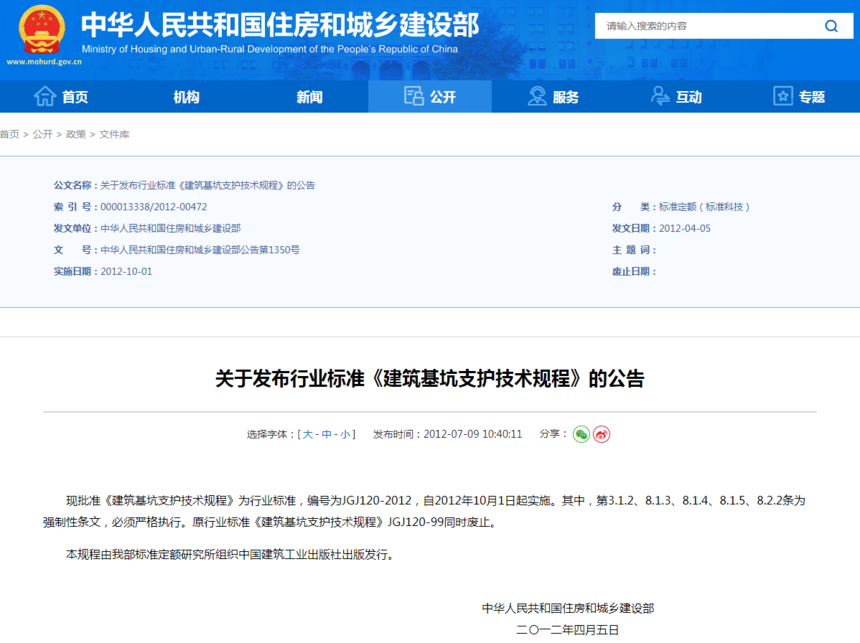Click the 互动 person exchange icon
The image size is (860, 643).
660,96
